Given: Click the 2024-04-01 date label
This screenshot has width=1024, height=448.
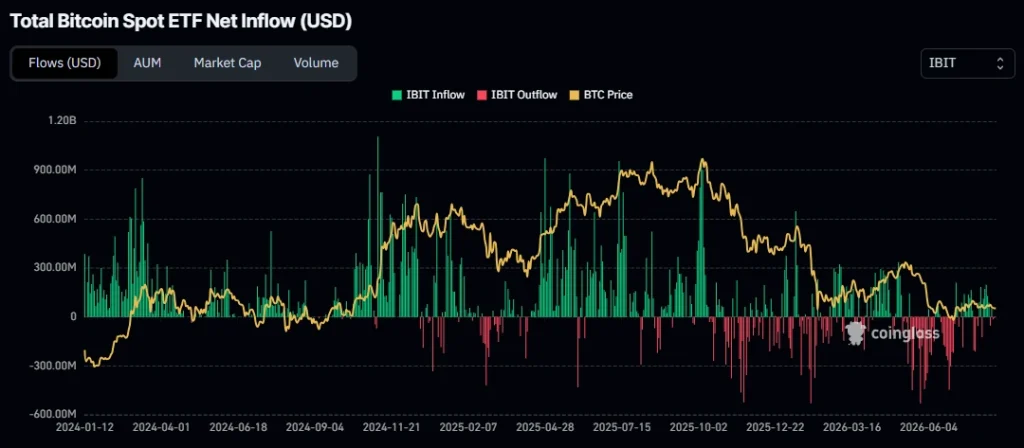Looking at the screenshot, I should tap(161, 427).
